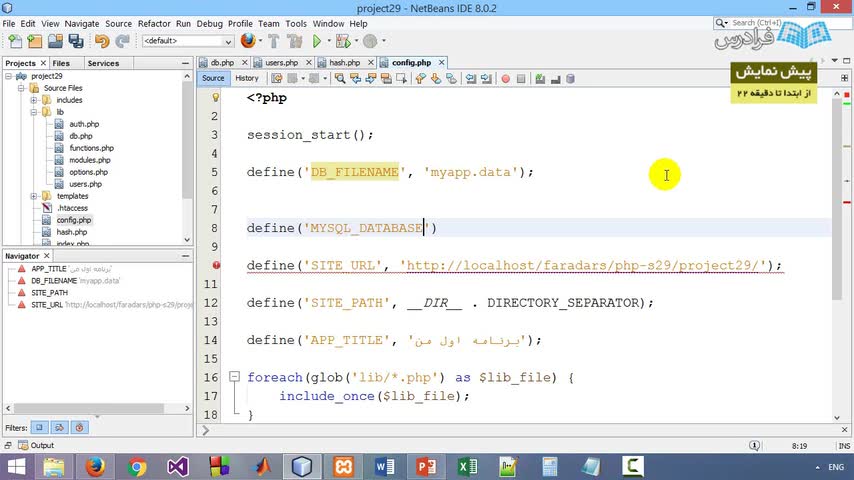Toggle Highlight Search icon

click(386, 78)
